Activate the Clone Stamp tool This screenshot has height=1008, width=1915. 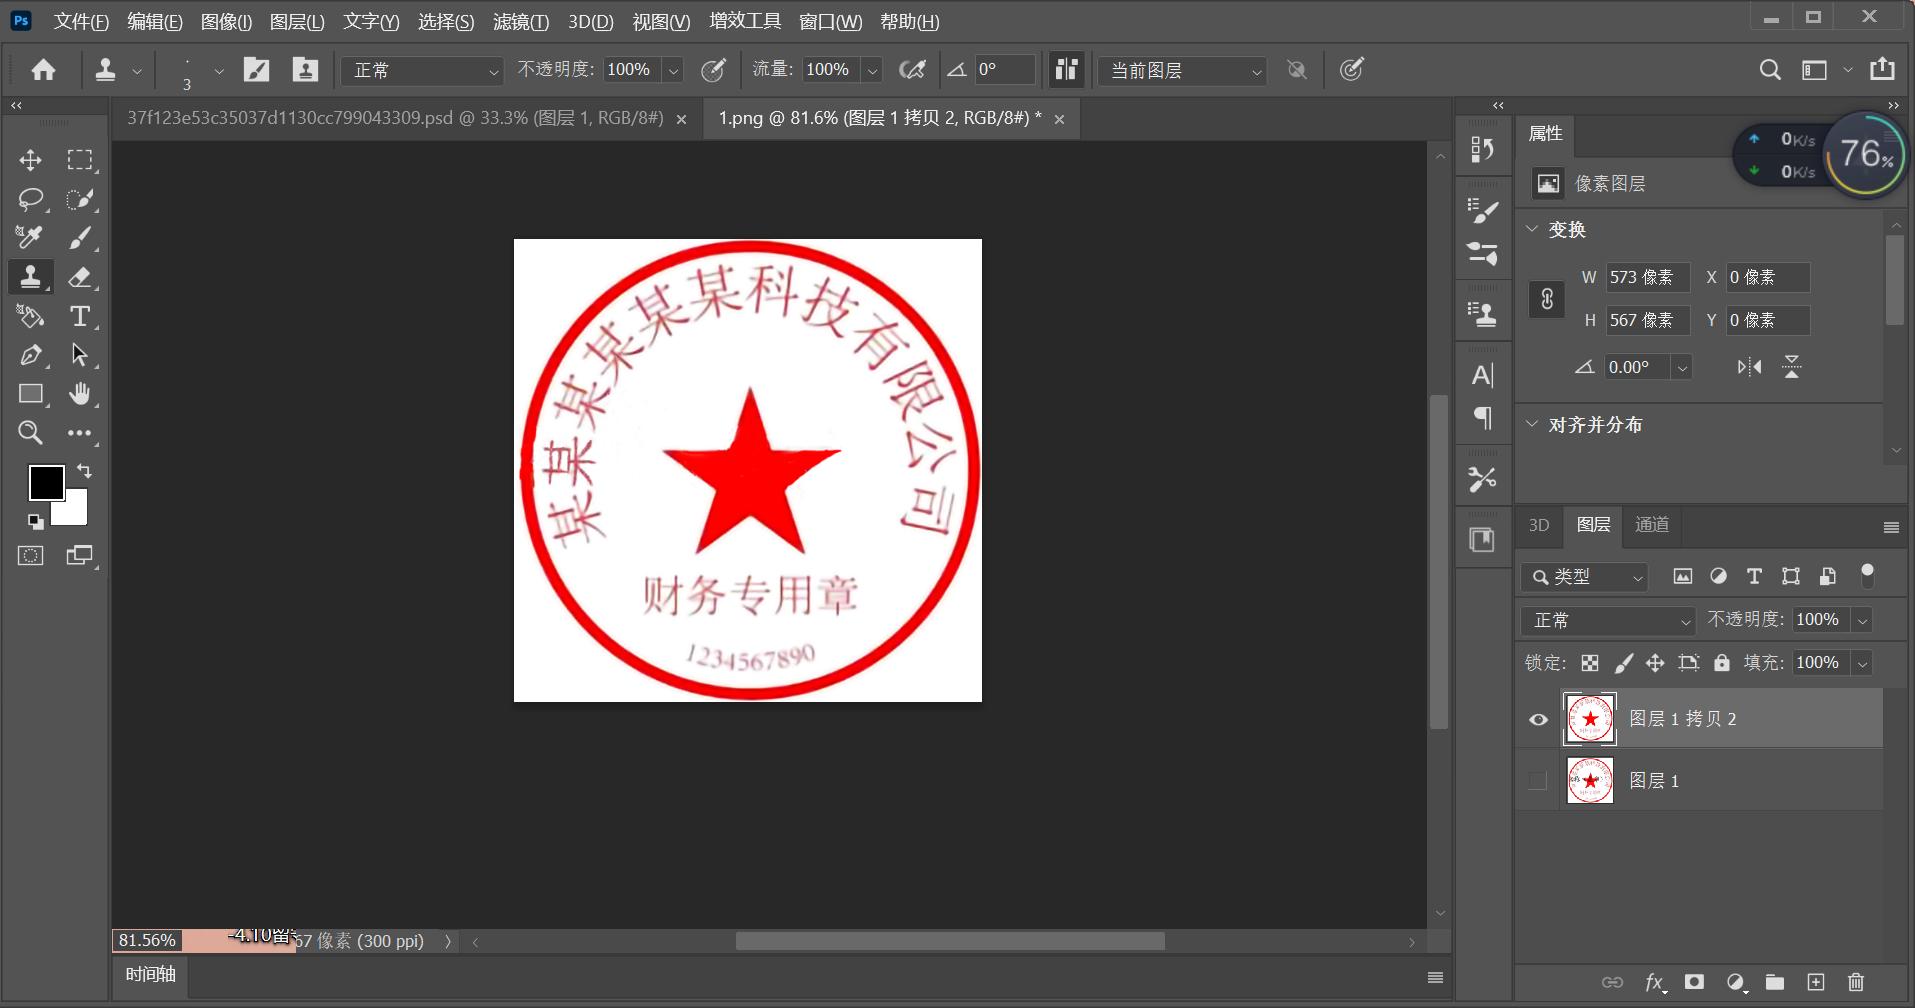(30, 276)
